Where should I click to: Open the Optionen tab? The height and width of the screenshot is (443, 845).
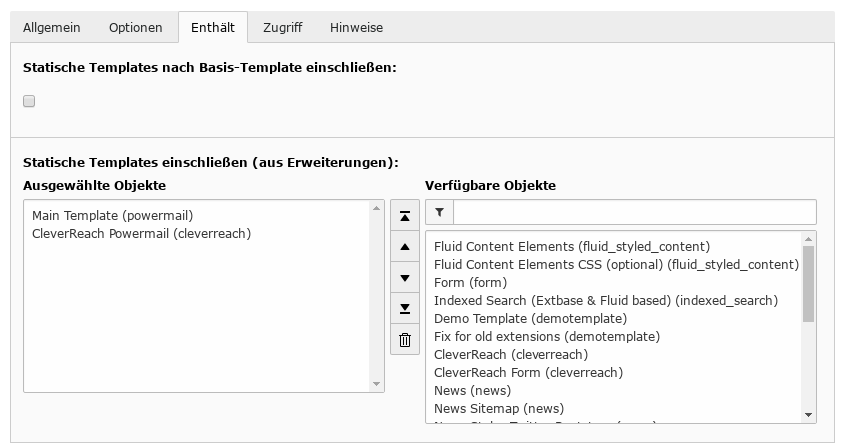pos(136,27)
